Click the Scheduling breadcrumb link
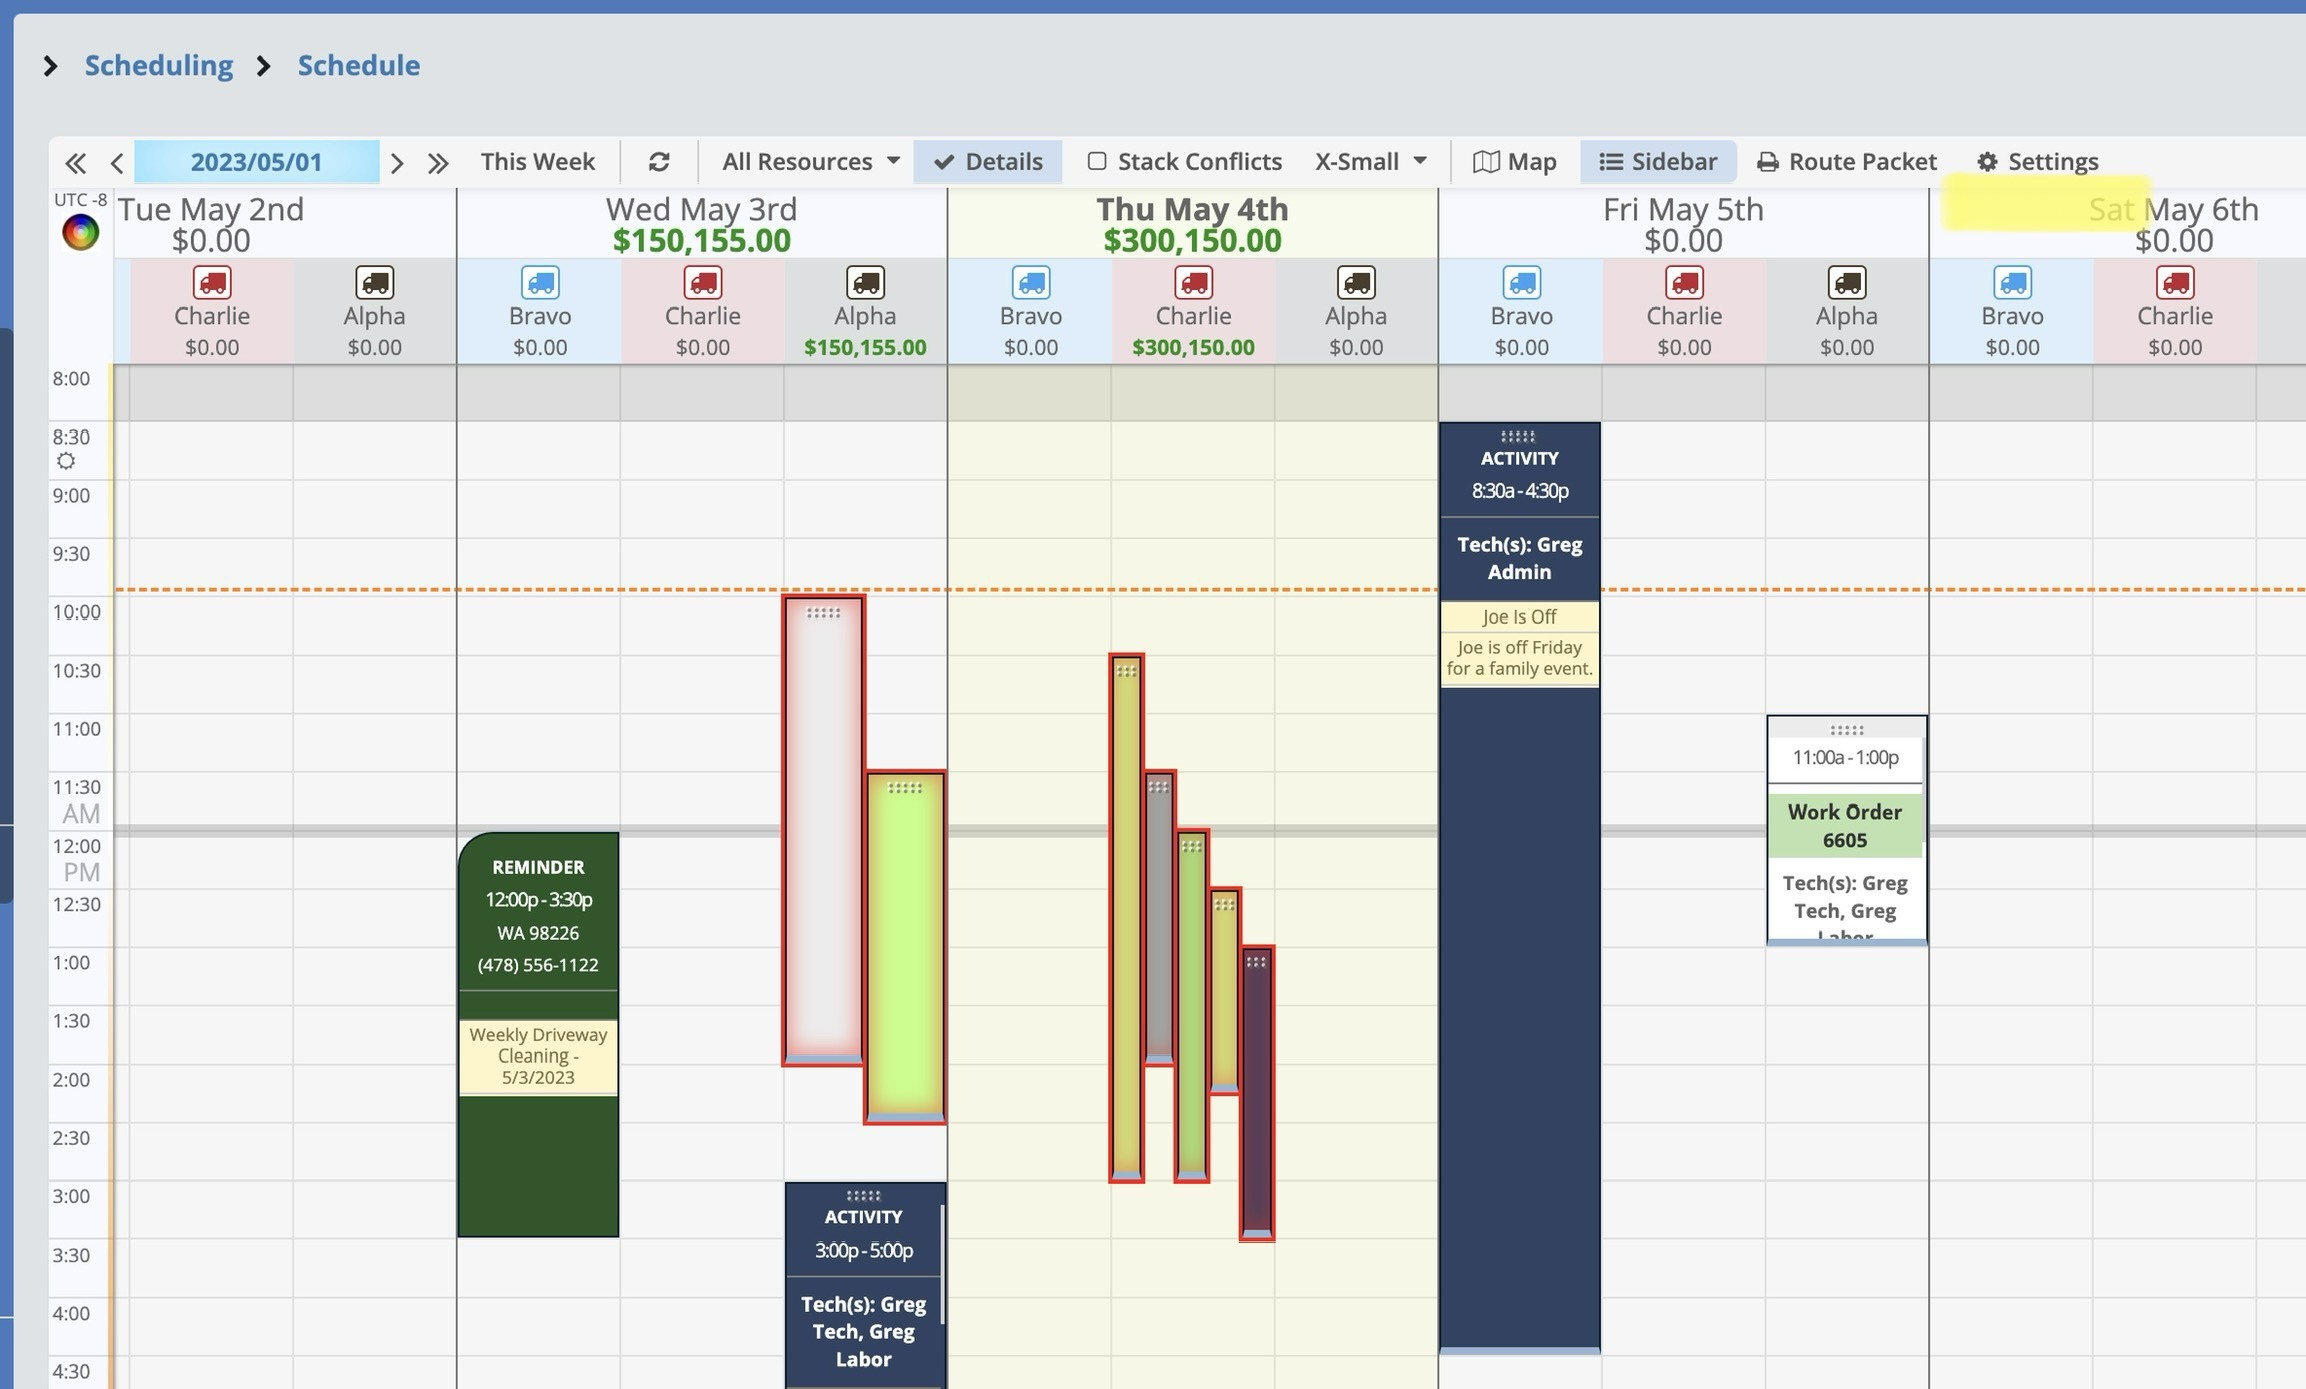Viewport: 2306px width, 1389px height. click(x=158, y=66)
